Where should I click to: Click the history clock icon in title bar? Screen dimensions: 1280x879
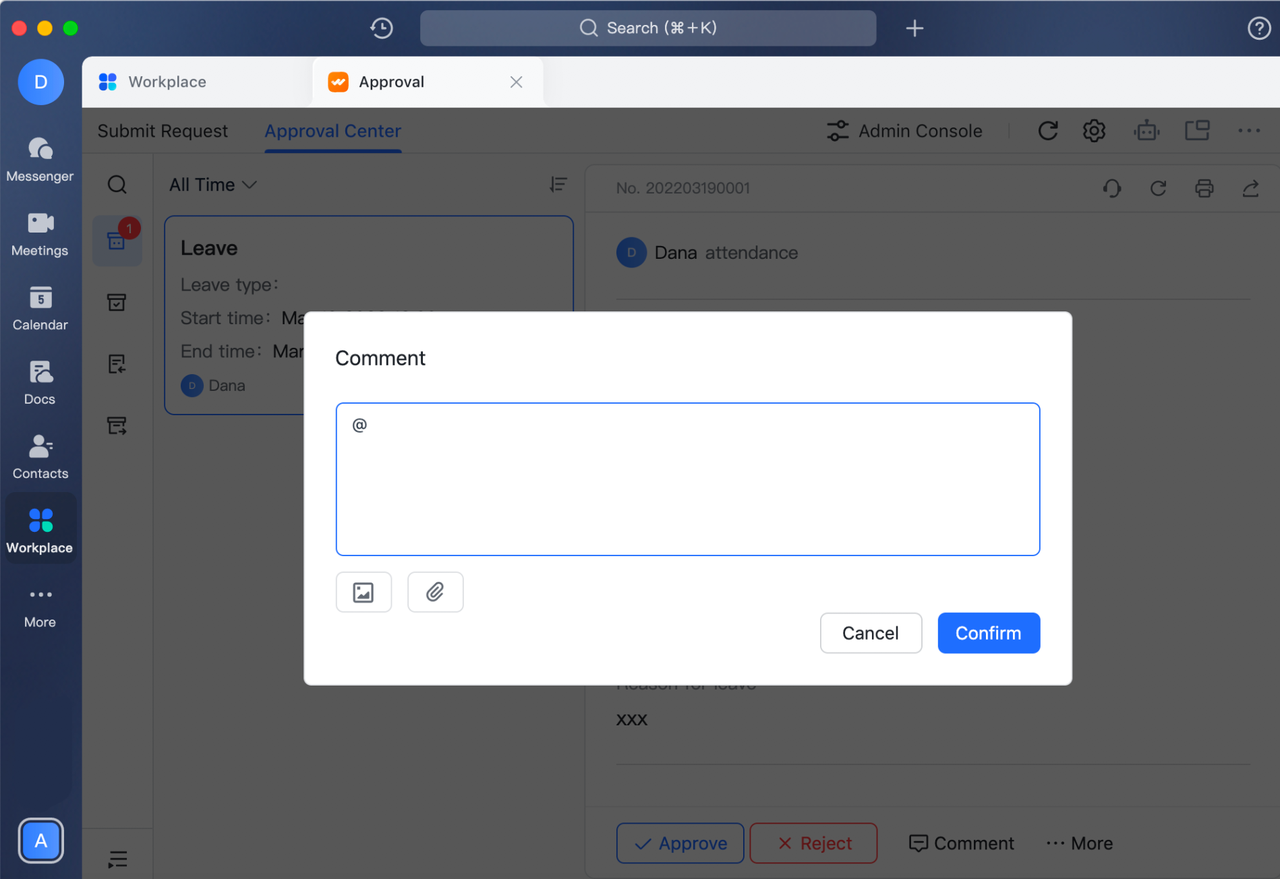pos(381,28)
